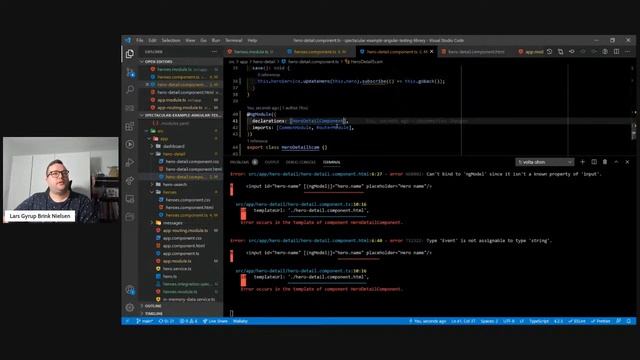Click the Spaces: 2 indentation status item

pos(489,321)
